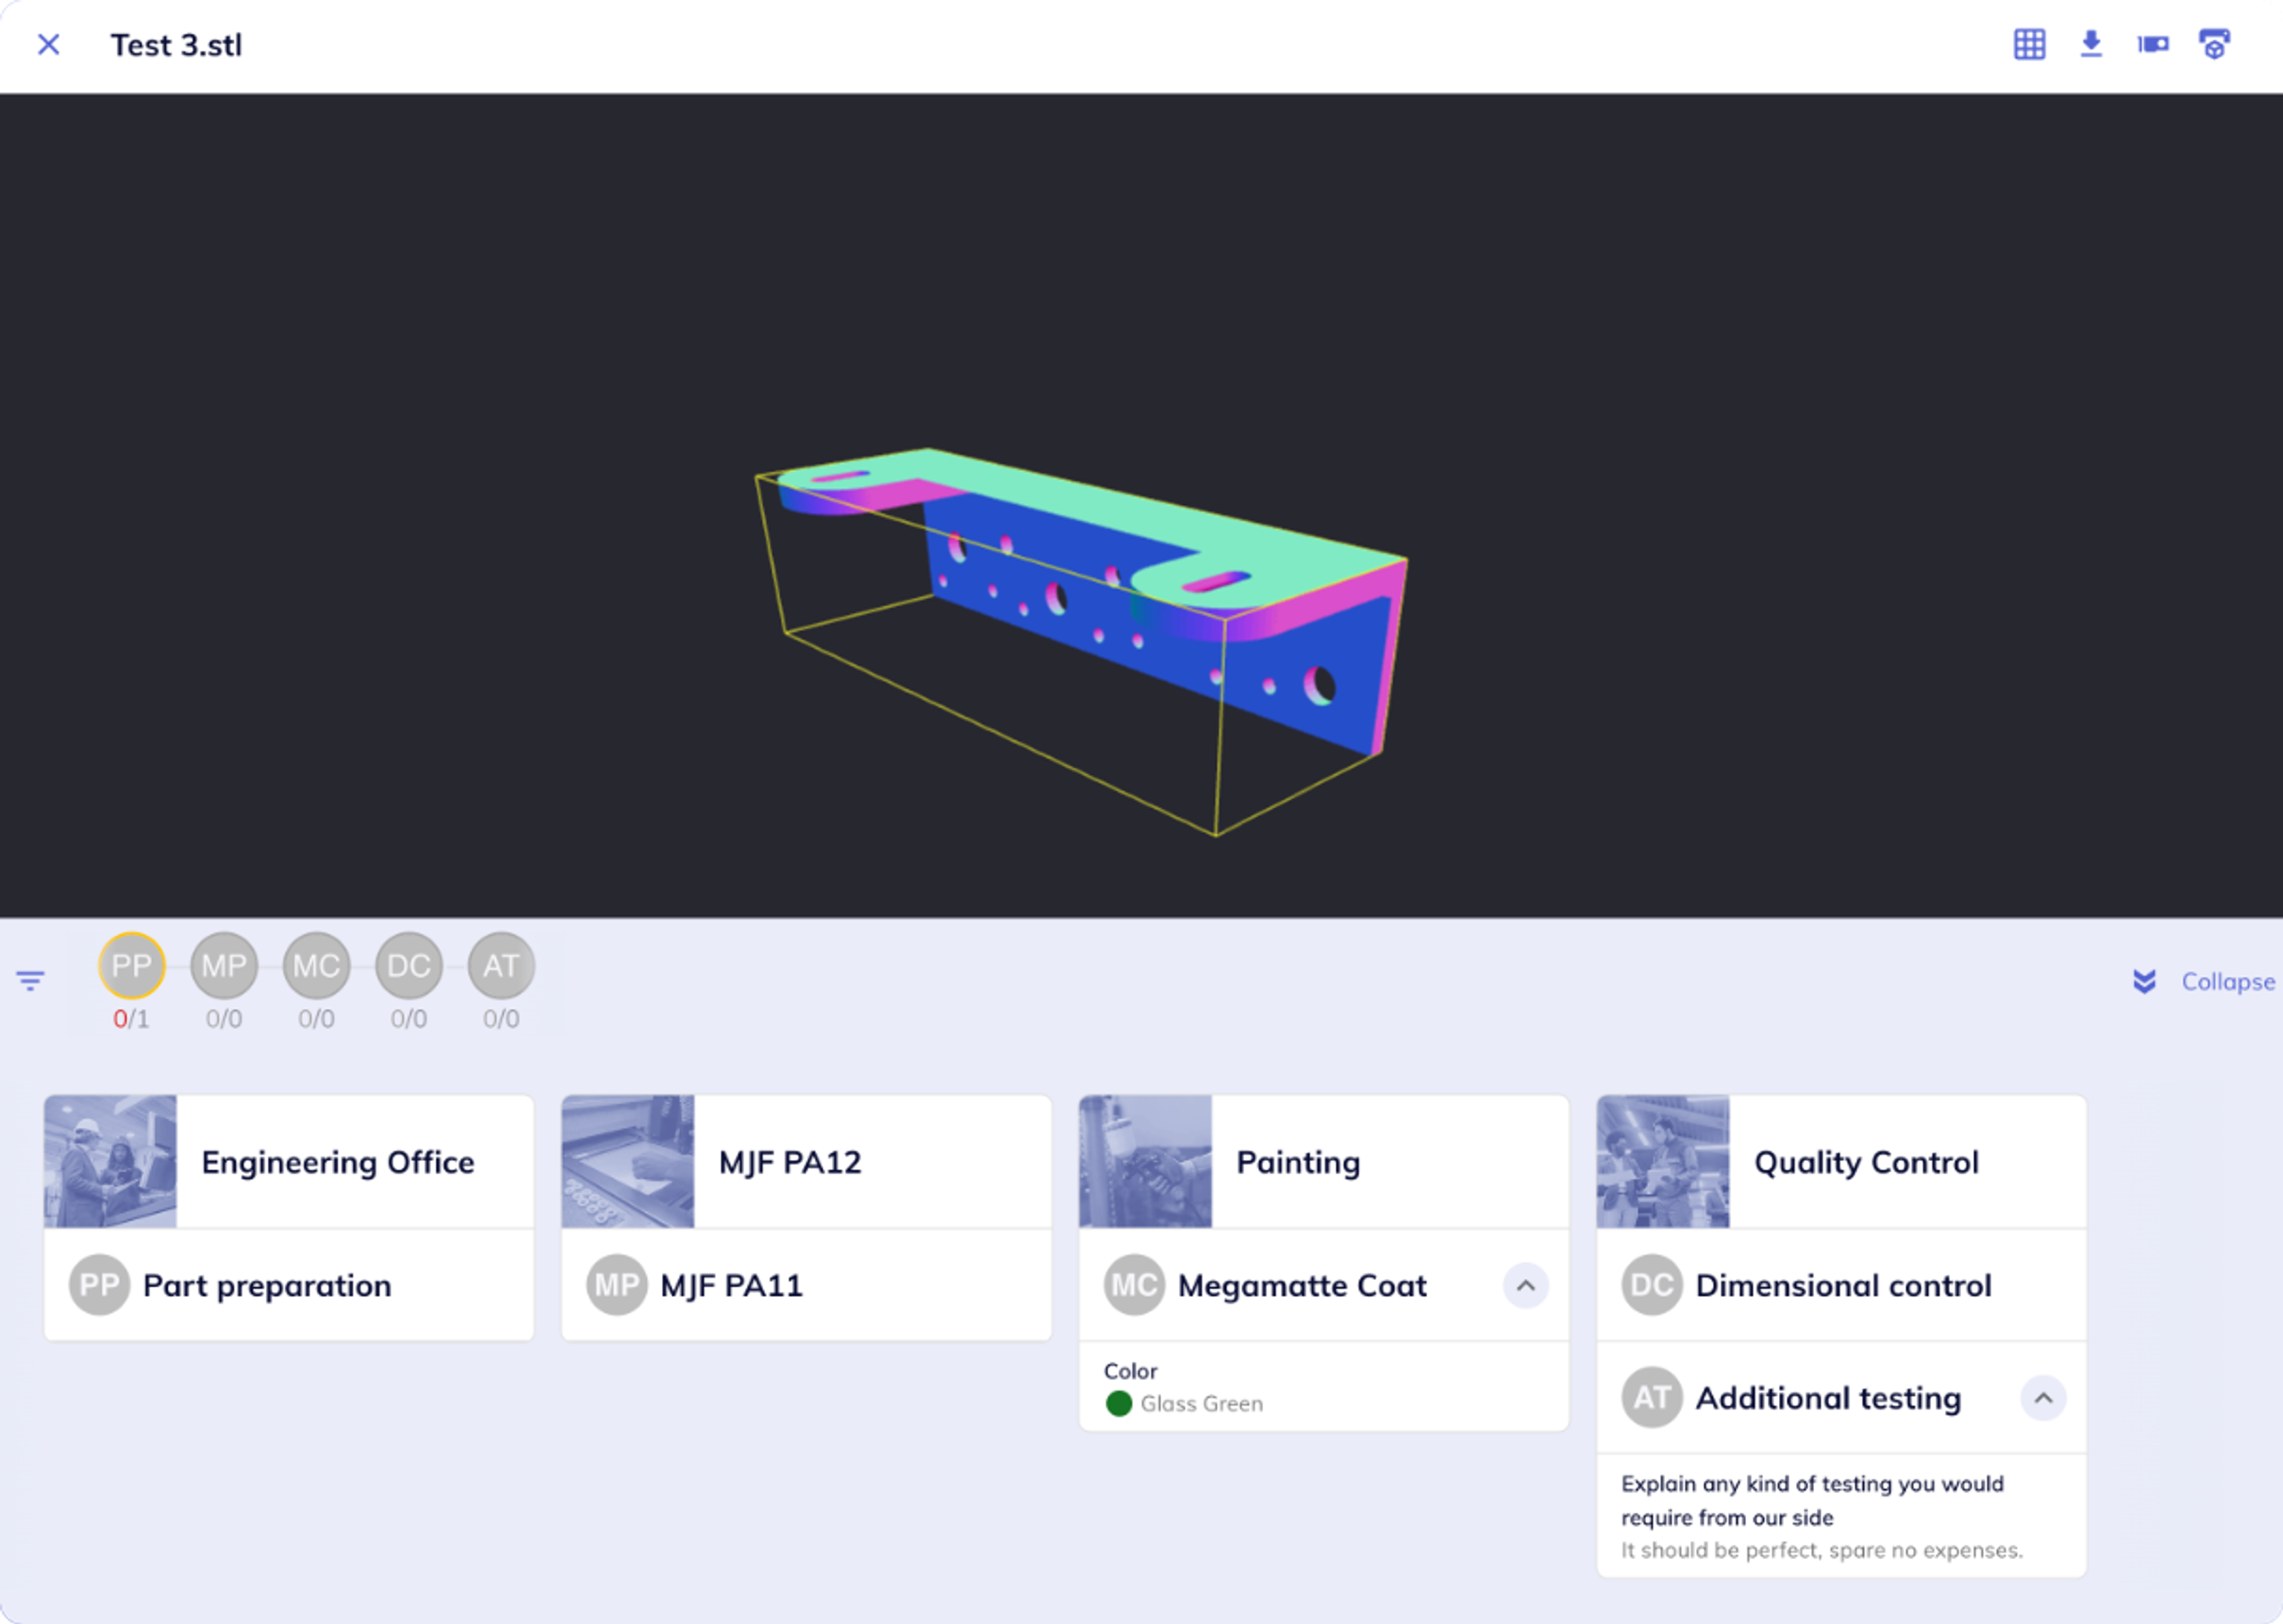Click the camera view icon

[x=2153, y=45]
